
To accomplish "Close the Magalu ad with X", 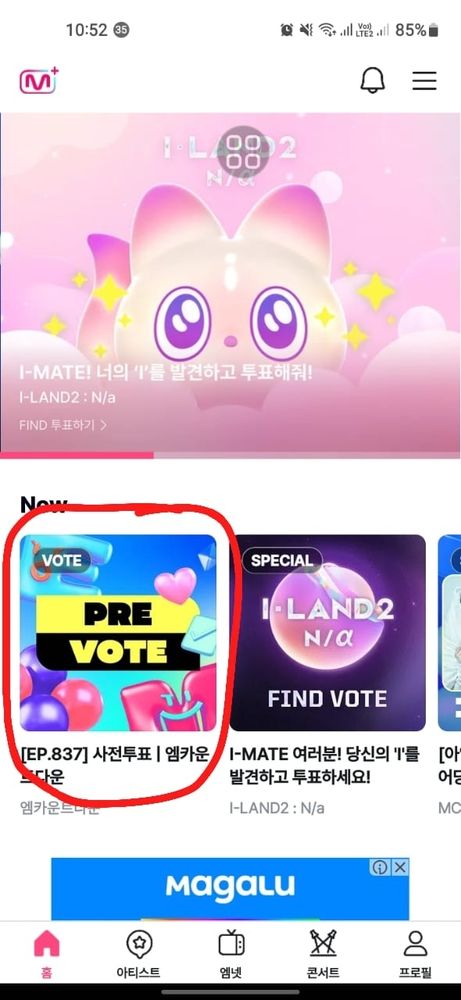I will pyautogui.click(x=400, y=867).
